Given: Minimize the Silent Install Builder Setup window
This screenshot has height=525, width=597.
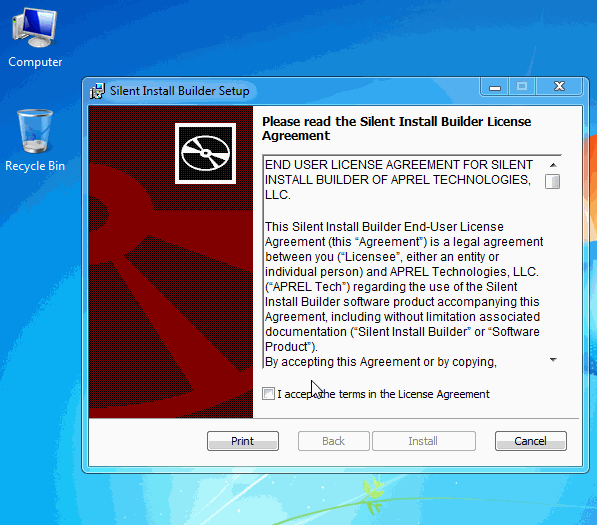Looking at the screenshot, I should [495, 87].
